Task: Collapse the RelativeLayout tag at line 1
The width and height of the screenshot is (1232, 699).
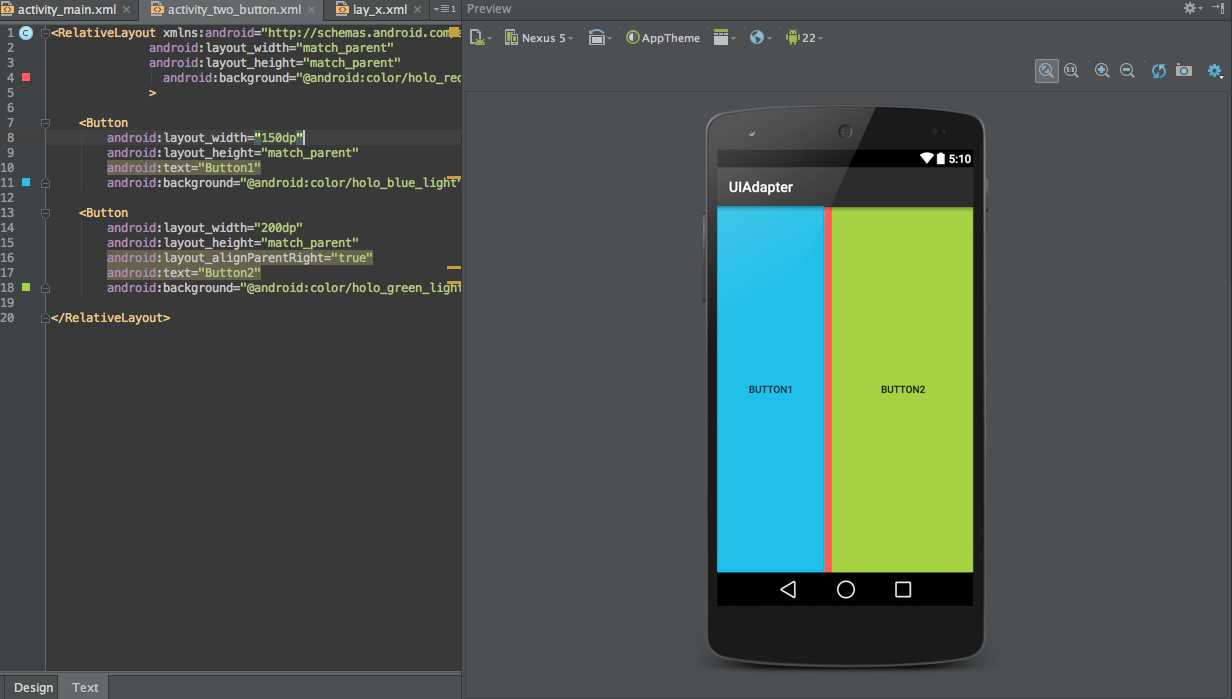Action: 45,33
